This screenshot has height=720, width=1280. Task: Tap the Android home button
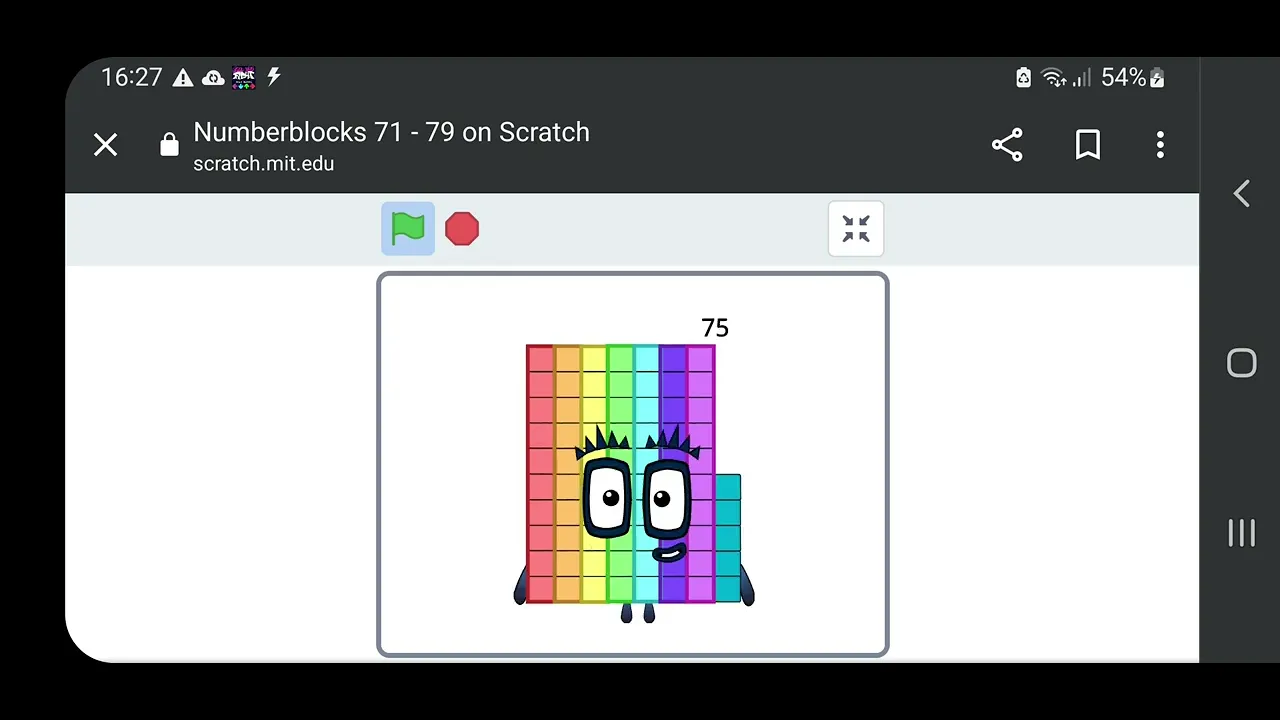pos(1241,362)
